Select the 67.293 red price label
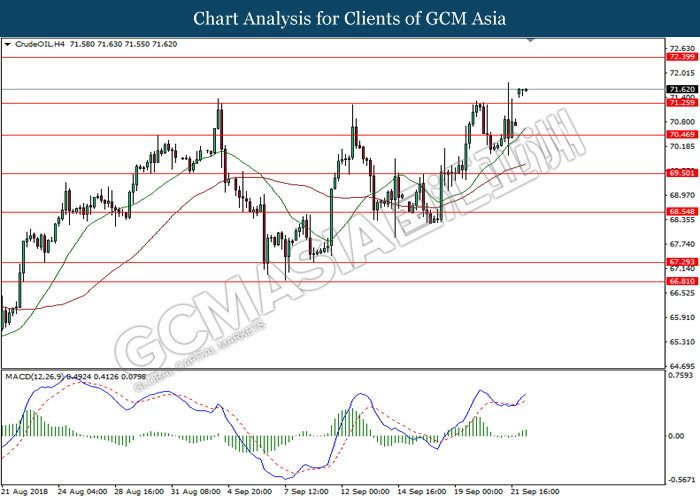This screenshot has height=500, width=700. tap(682, 262)
